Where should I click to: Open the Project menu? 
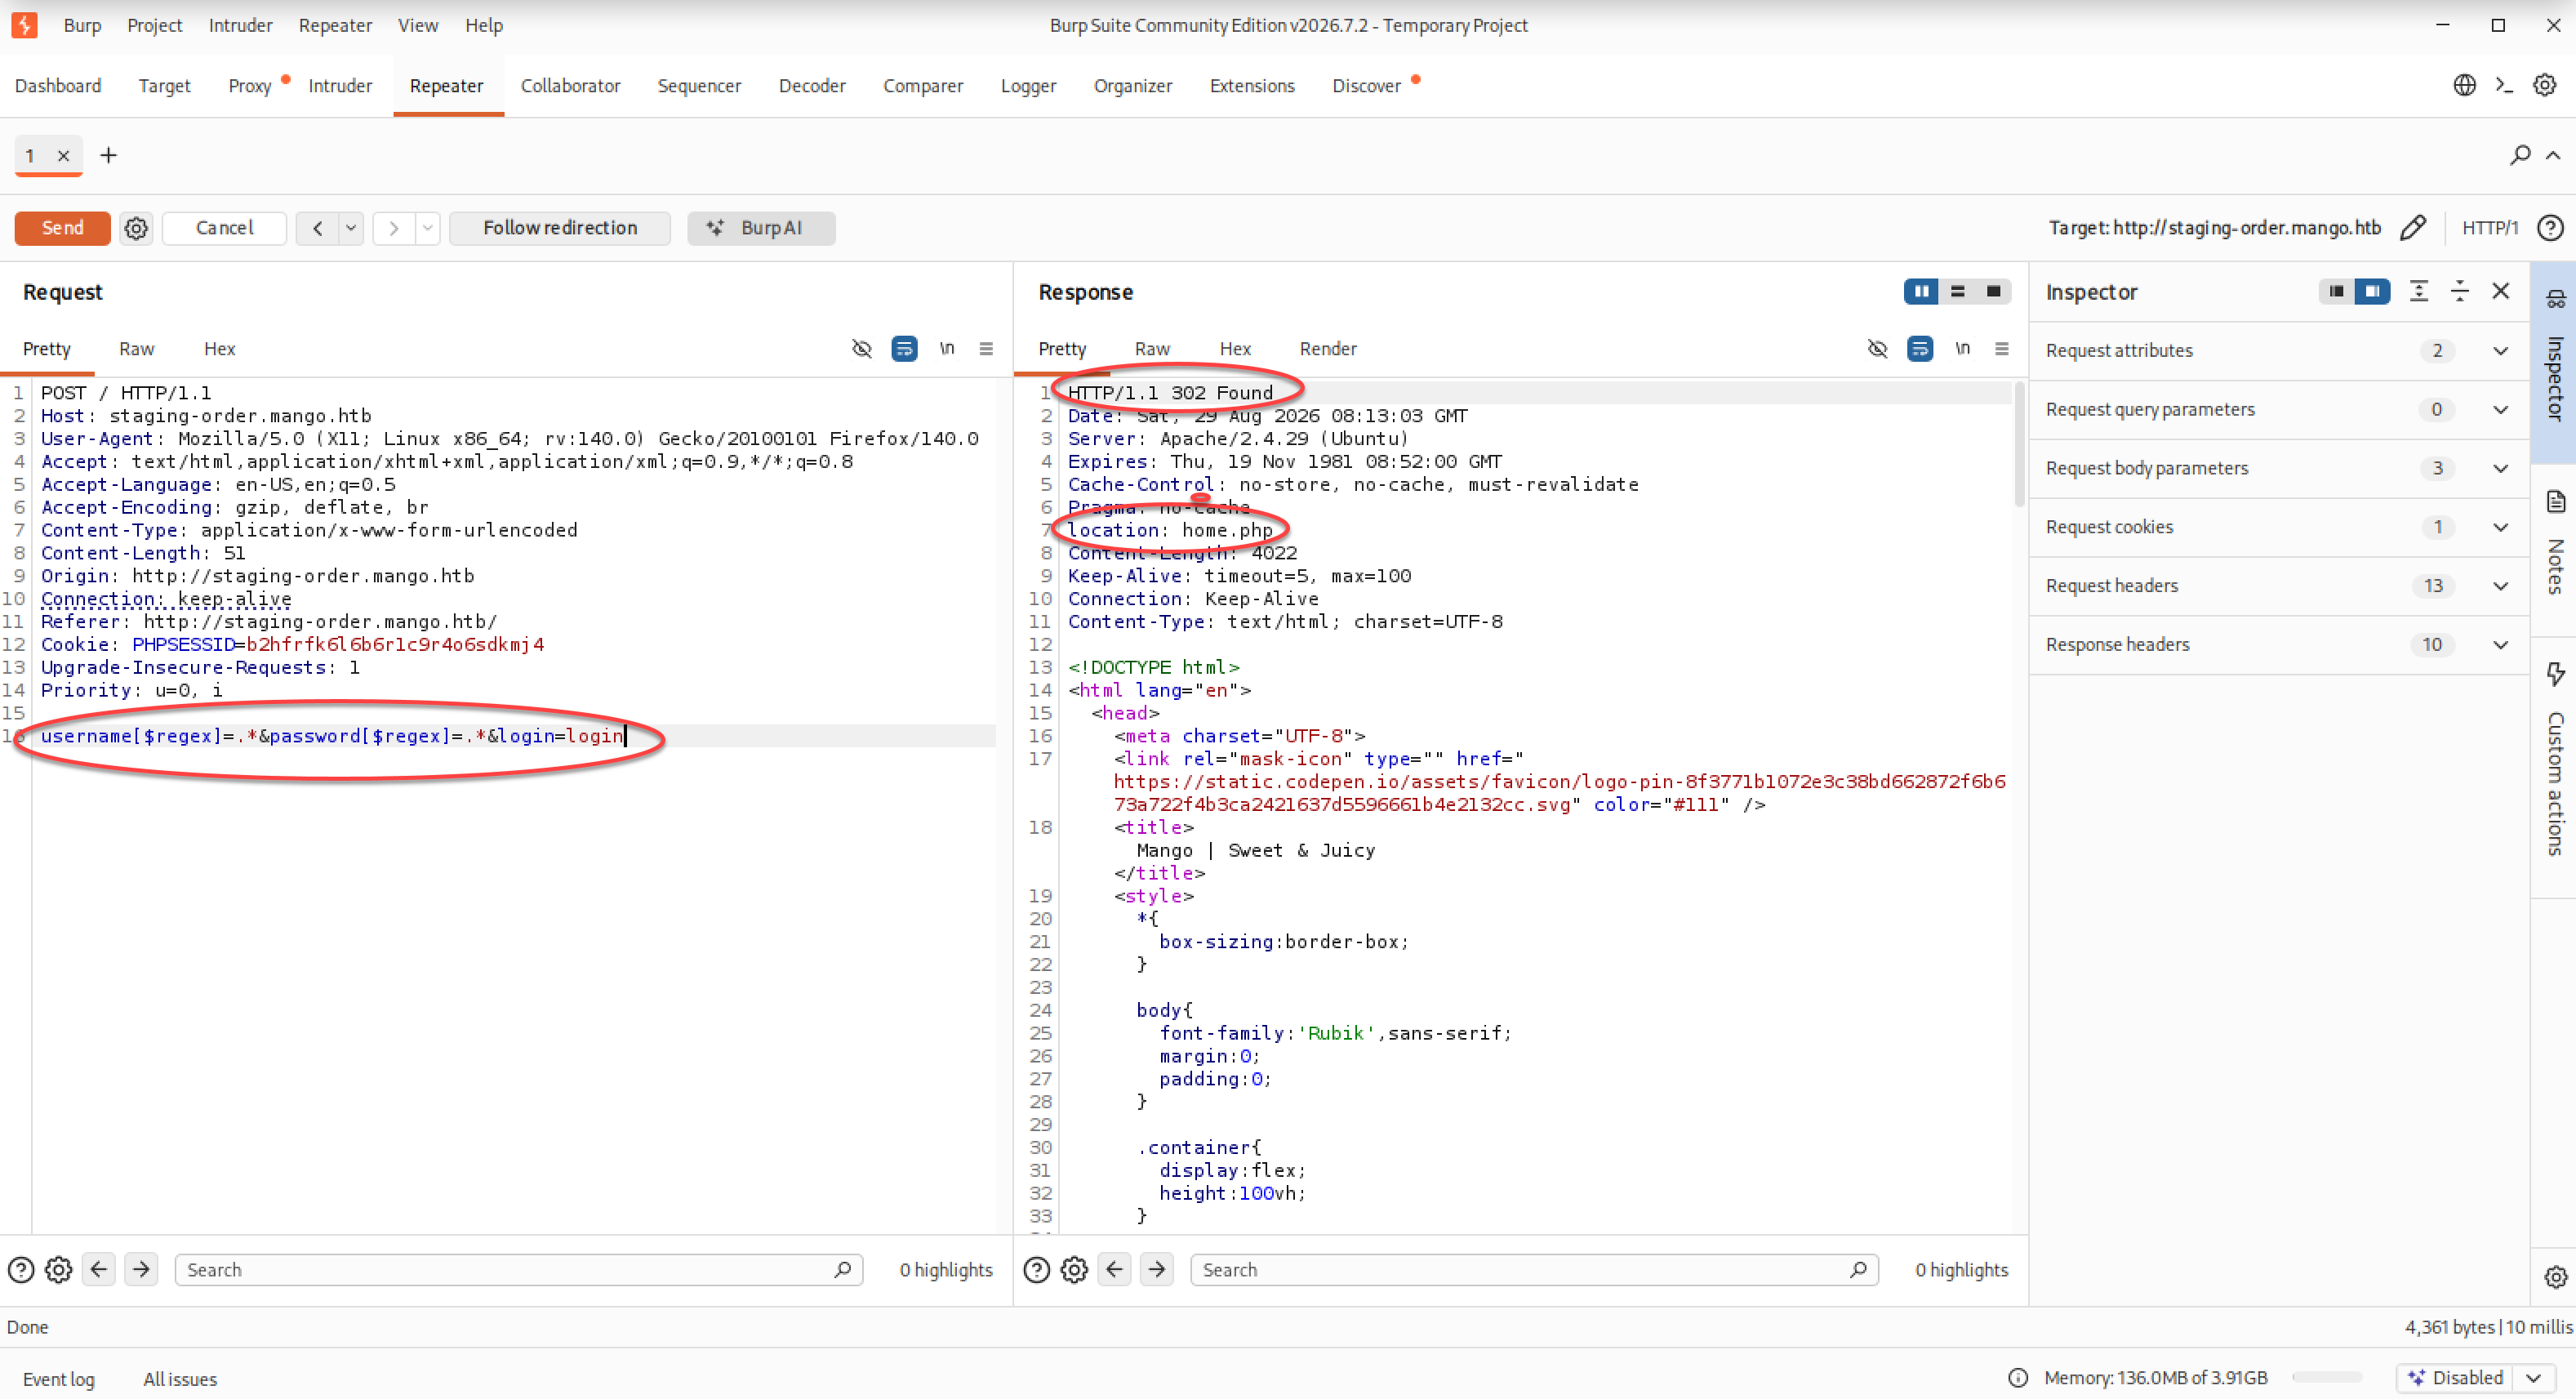154,26
